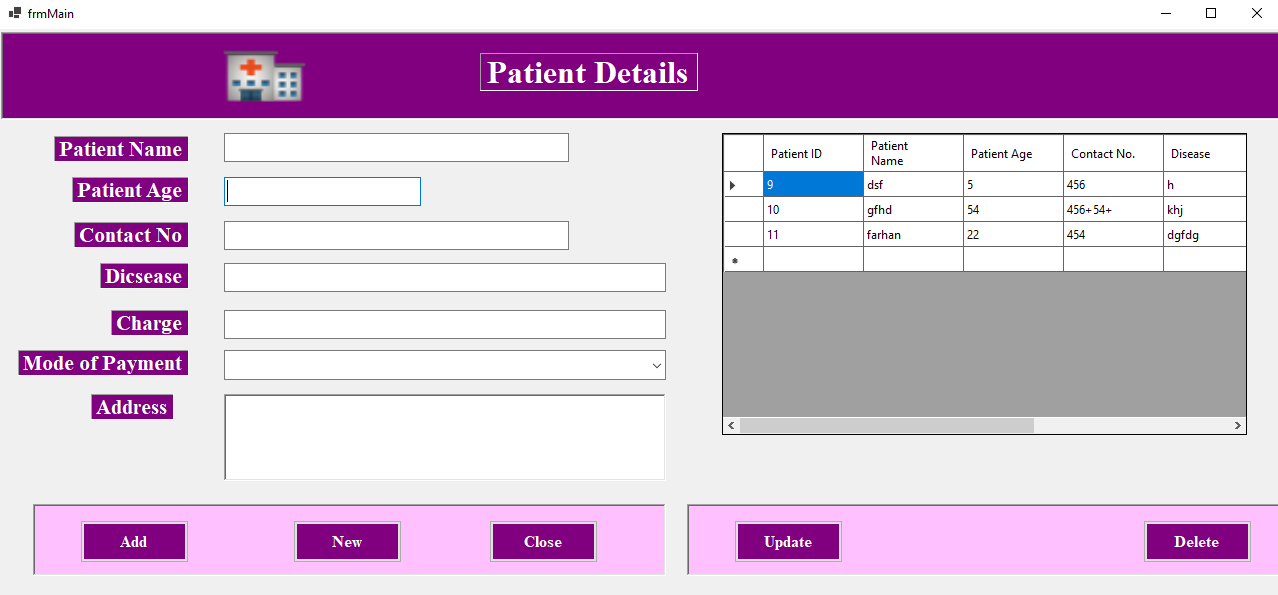Focus the Address multiline text box

pyautogui.click(x=444, y=437)
